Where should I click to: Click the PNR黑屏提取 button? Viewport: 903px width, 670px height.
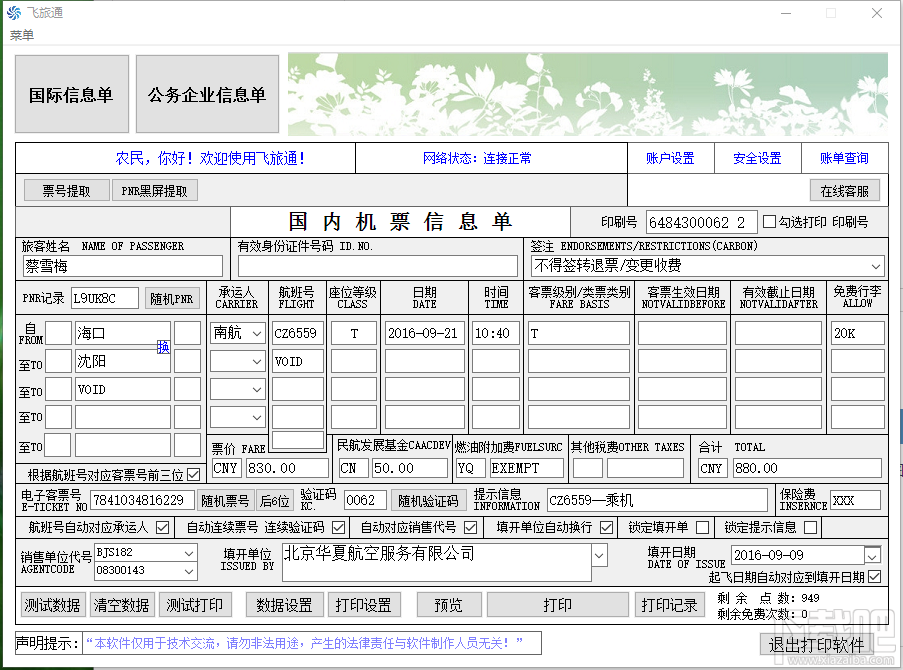154,191
